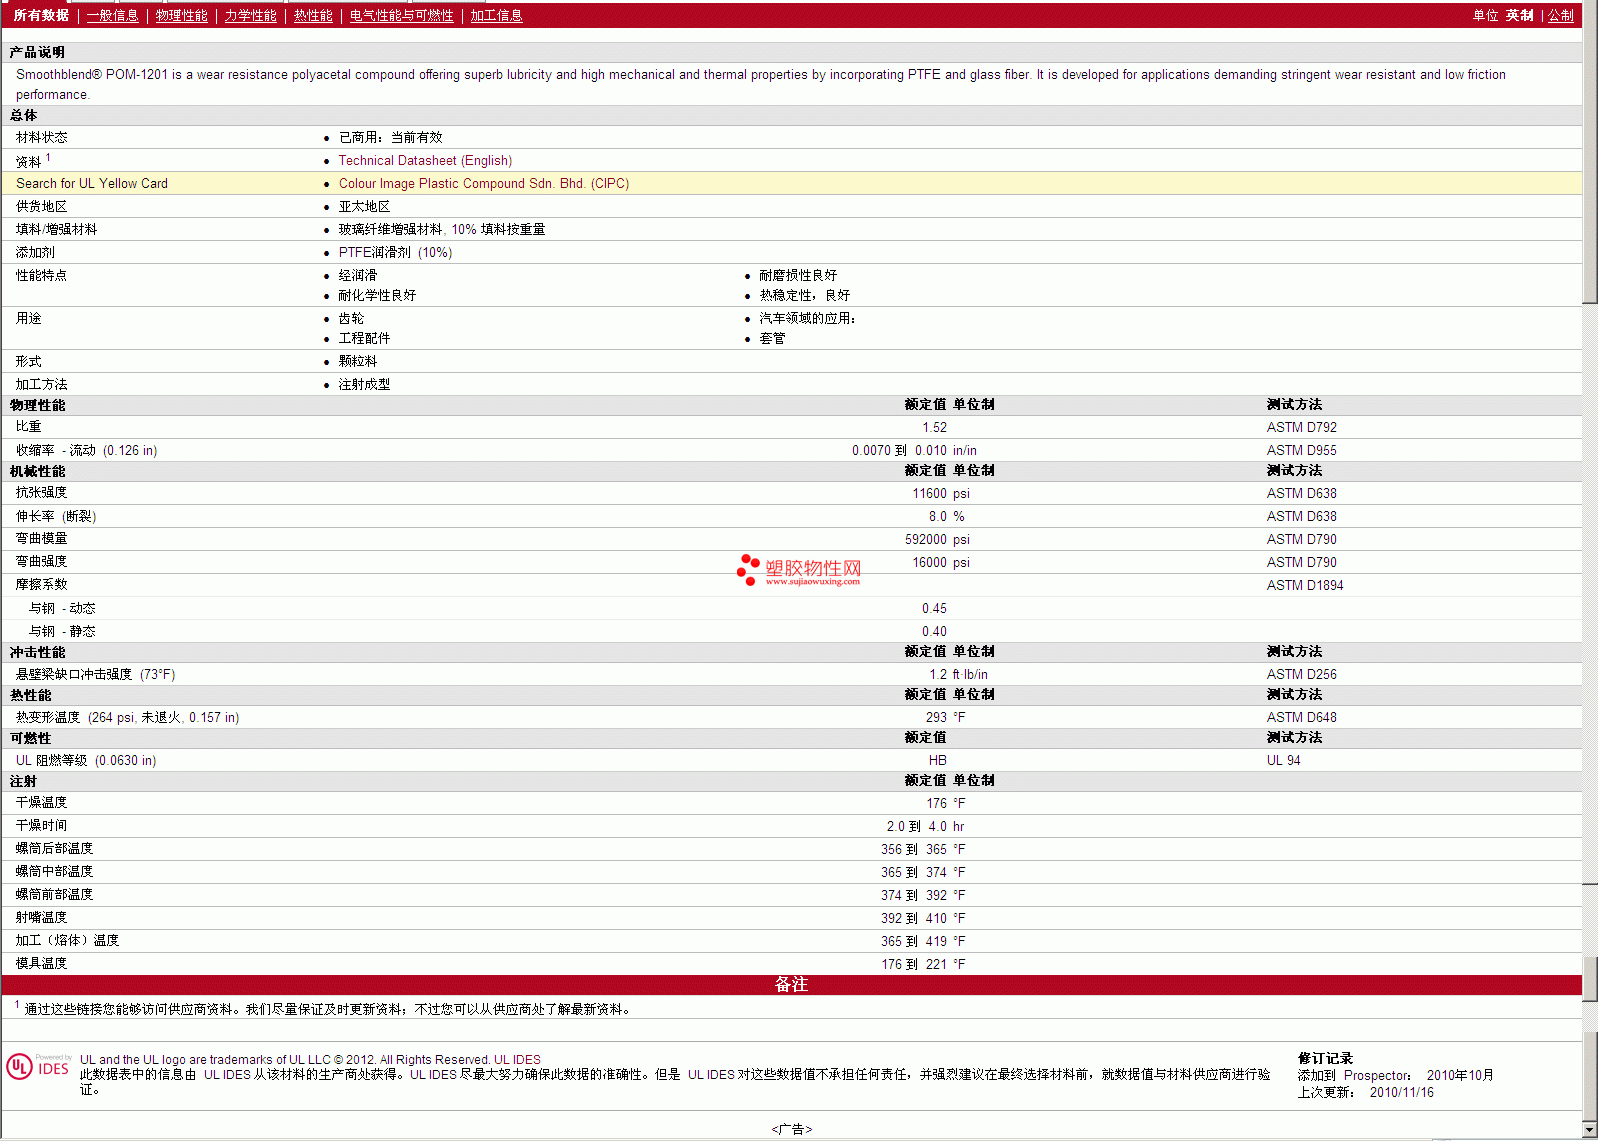The width and height of the screenshot is (1598, 1141).
Task: Click 上次更新 date 2010/11/16
Action: click(x=1401, y=1093)
